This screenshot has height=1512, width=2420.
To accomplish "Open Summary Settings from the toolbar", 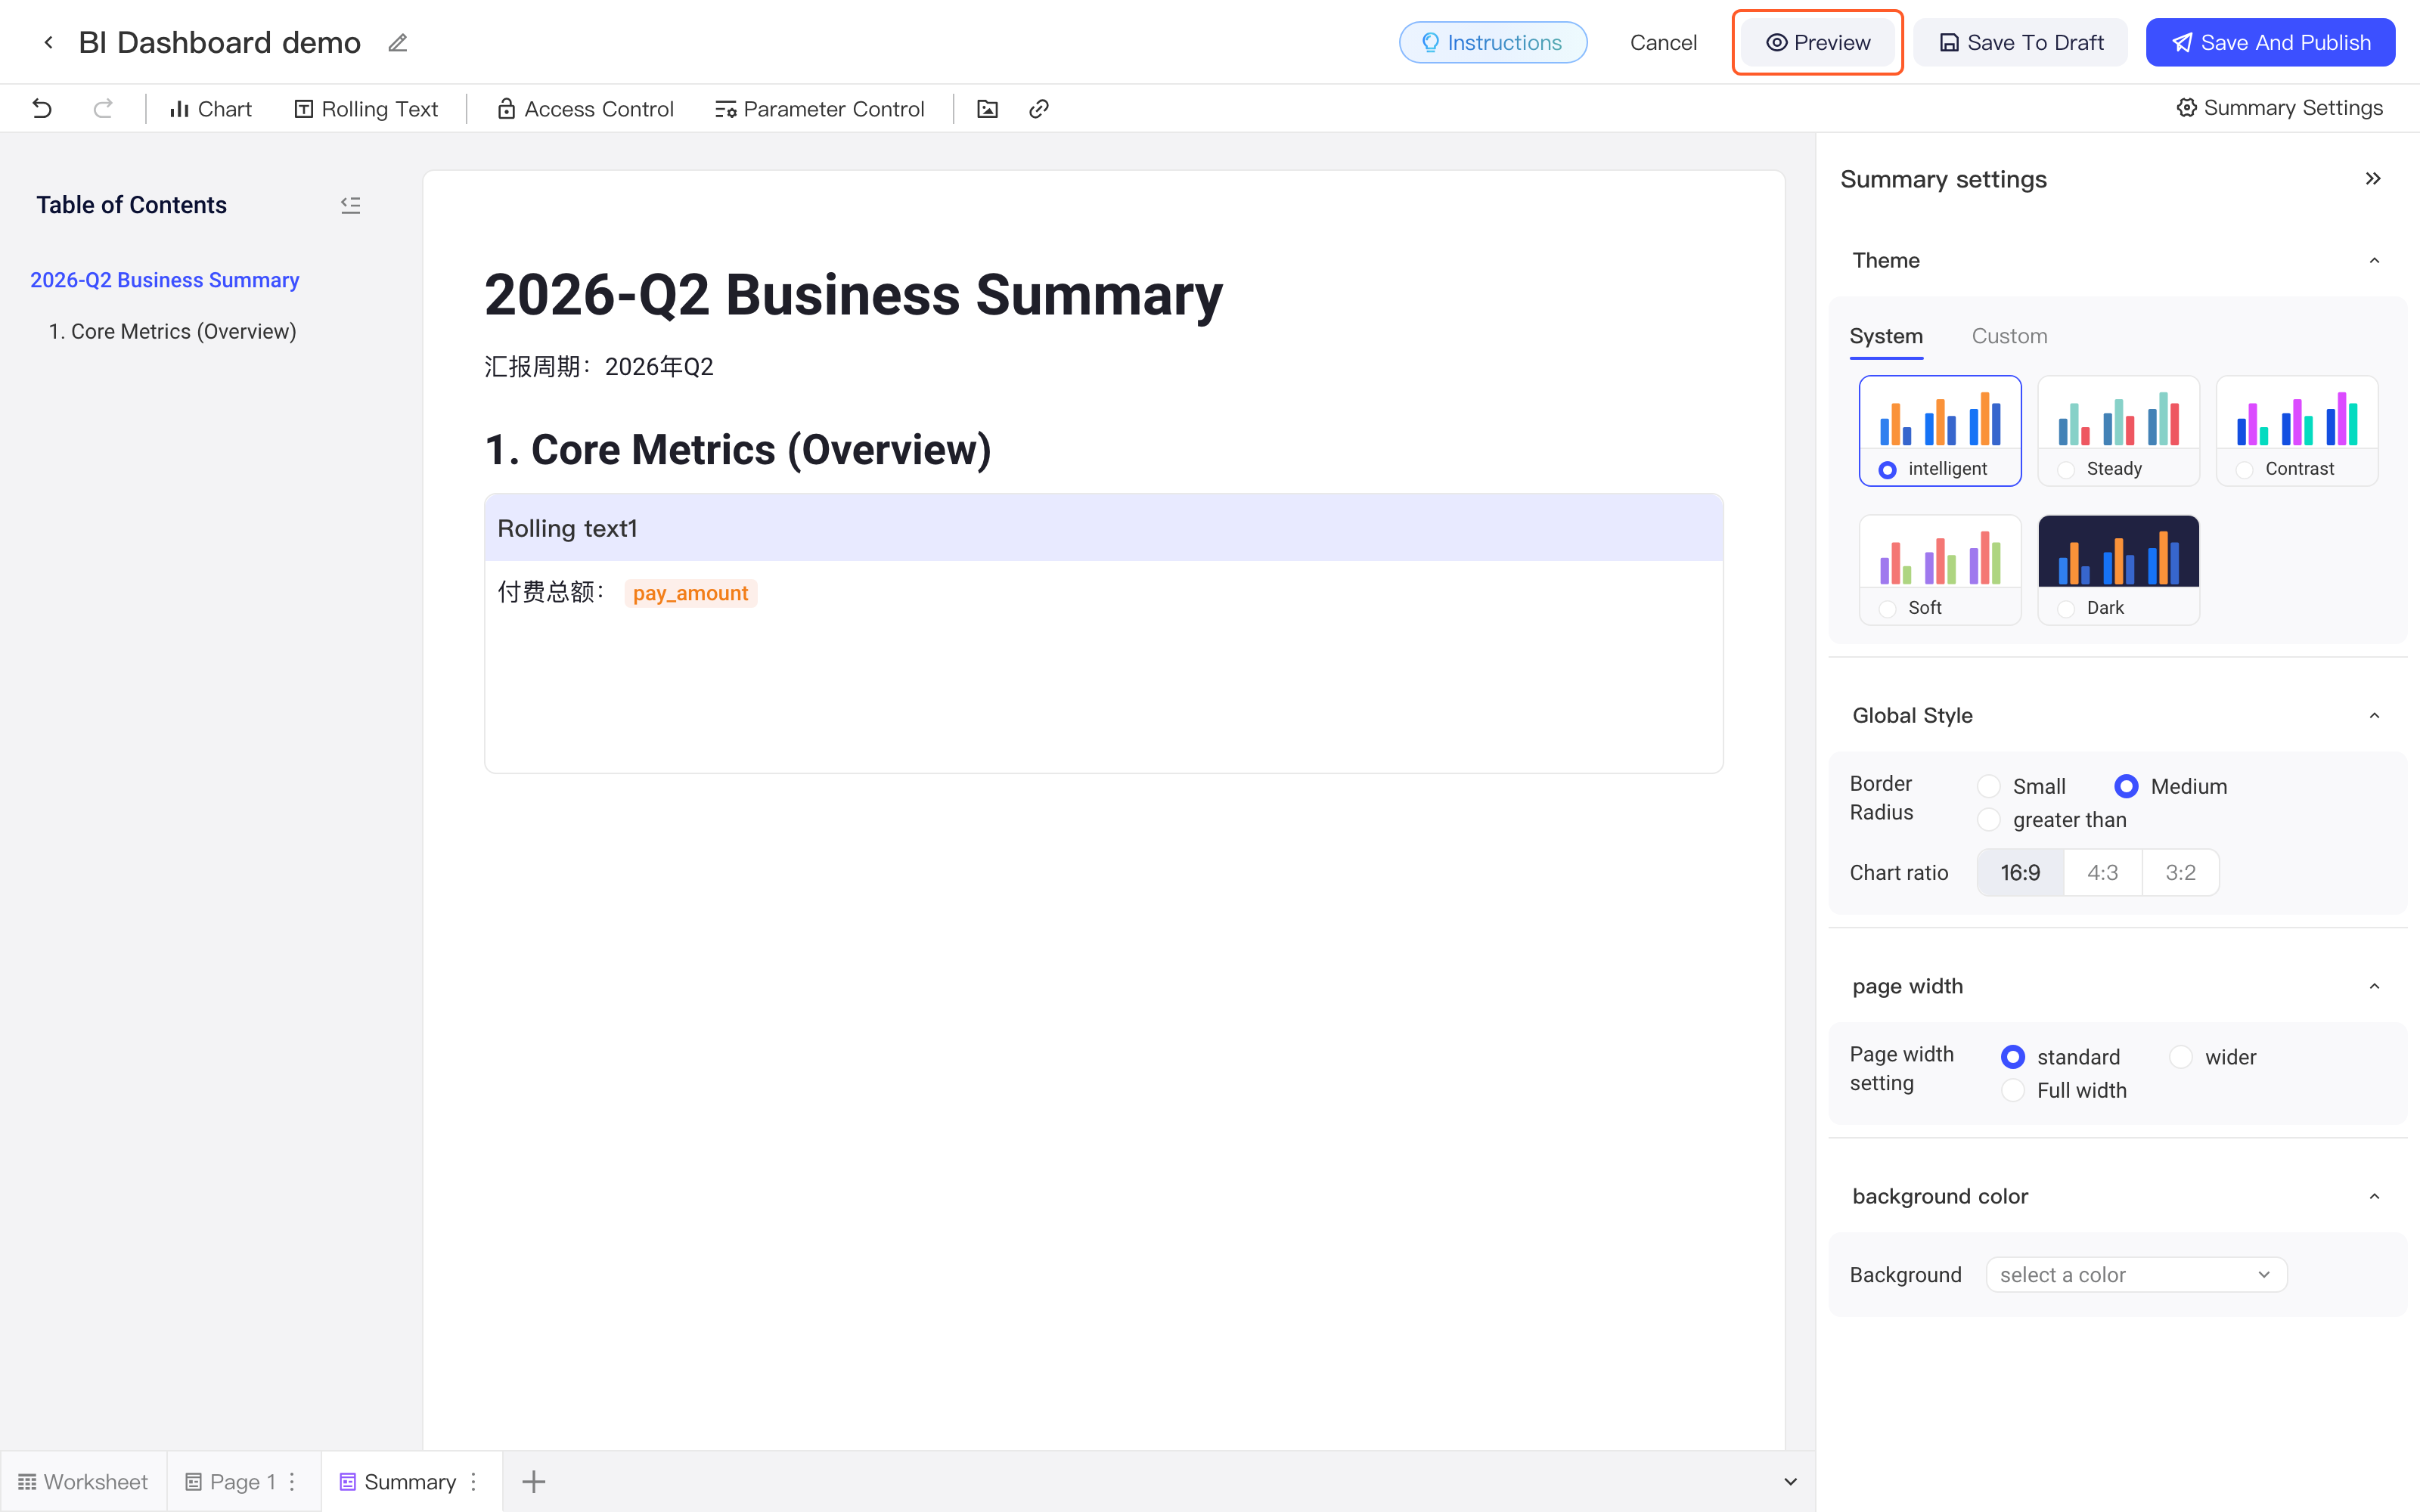I will click(x=2279, y=108).
